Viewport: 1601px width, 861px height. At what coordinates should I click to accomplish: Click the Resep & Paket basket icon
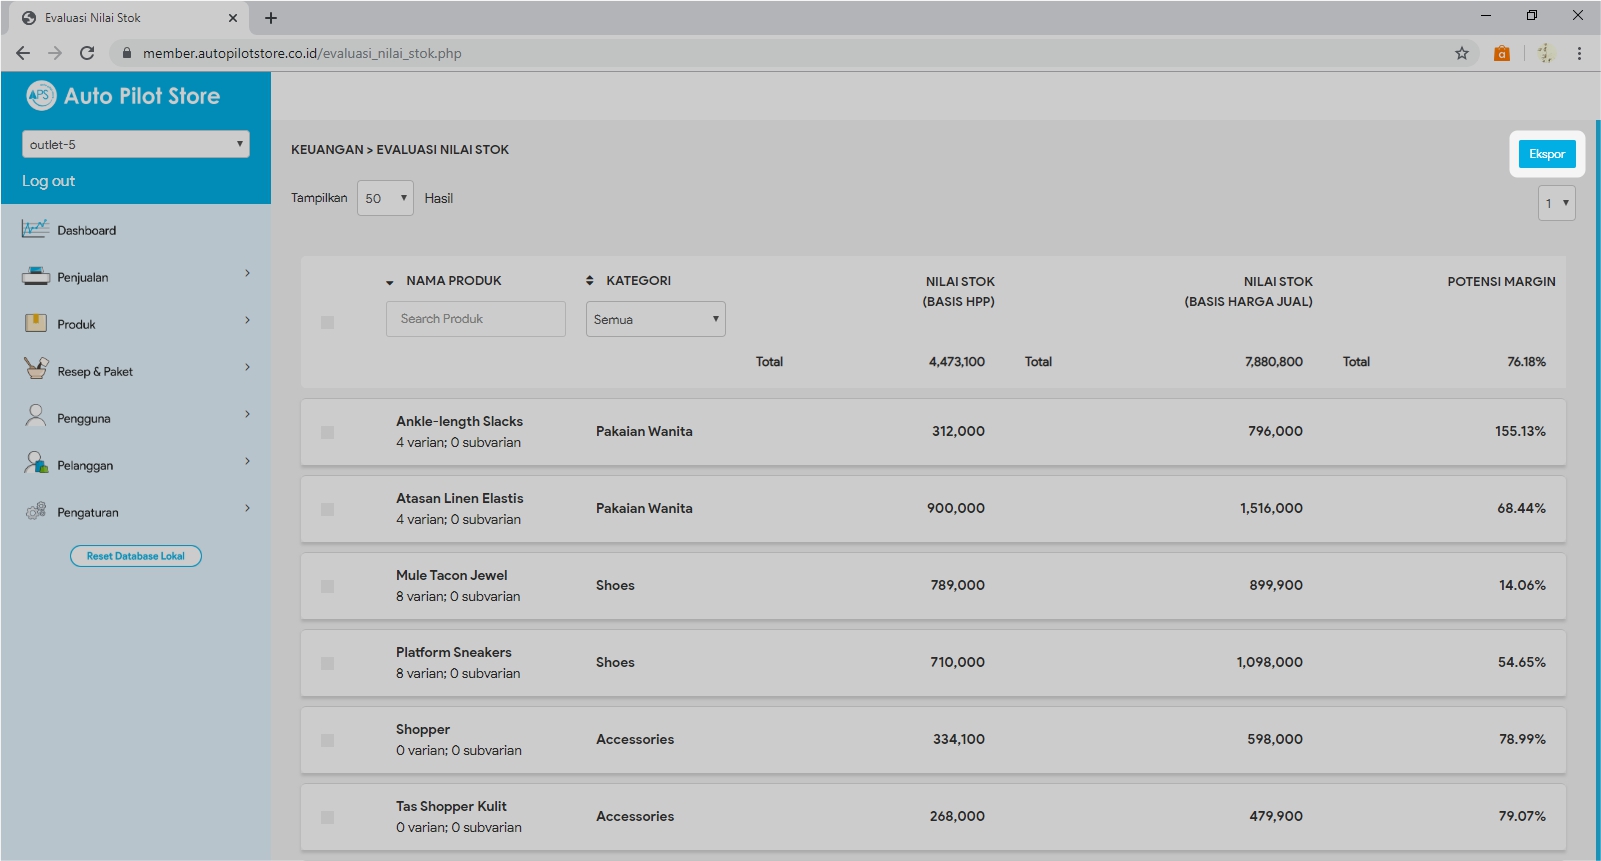click(x=35, y=369)
